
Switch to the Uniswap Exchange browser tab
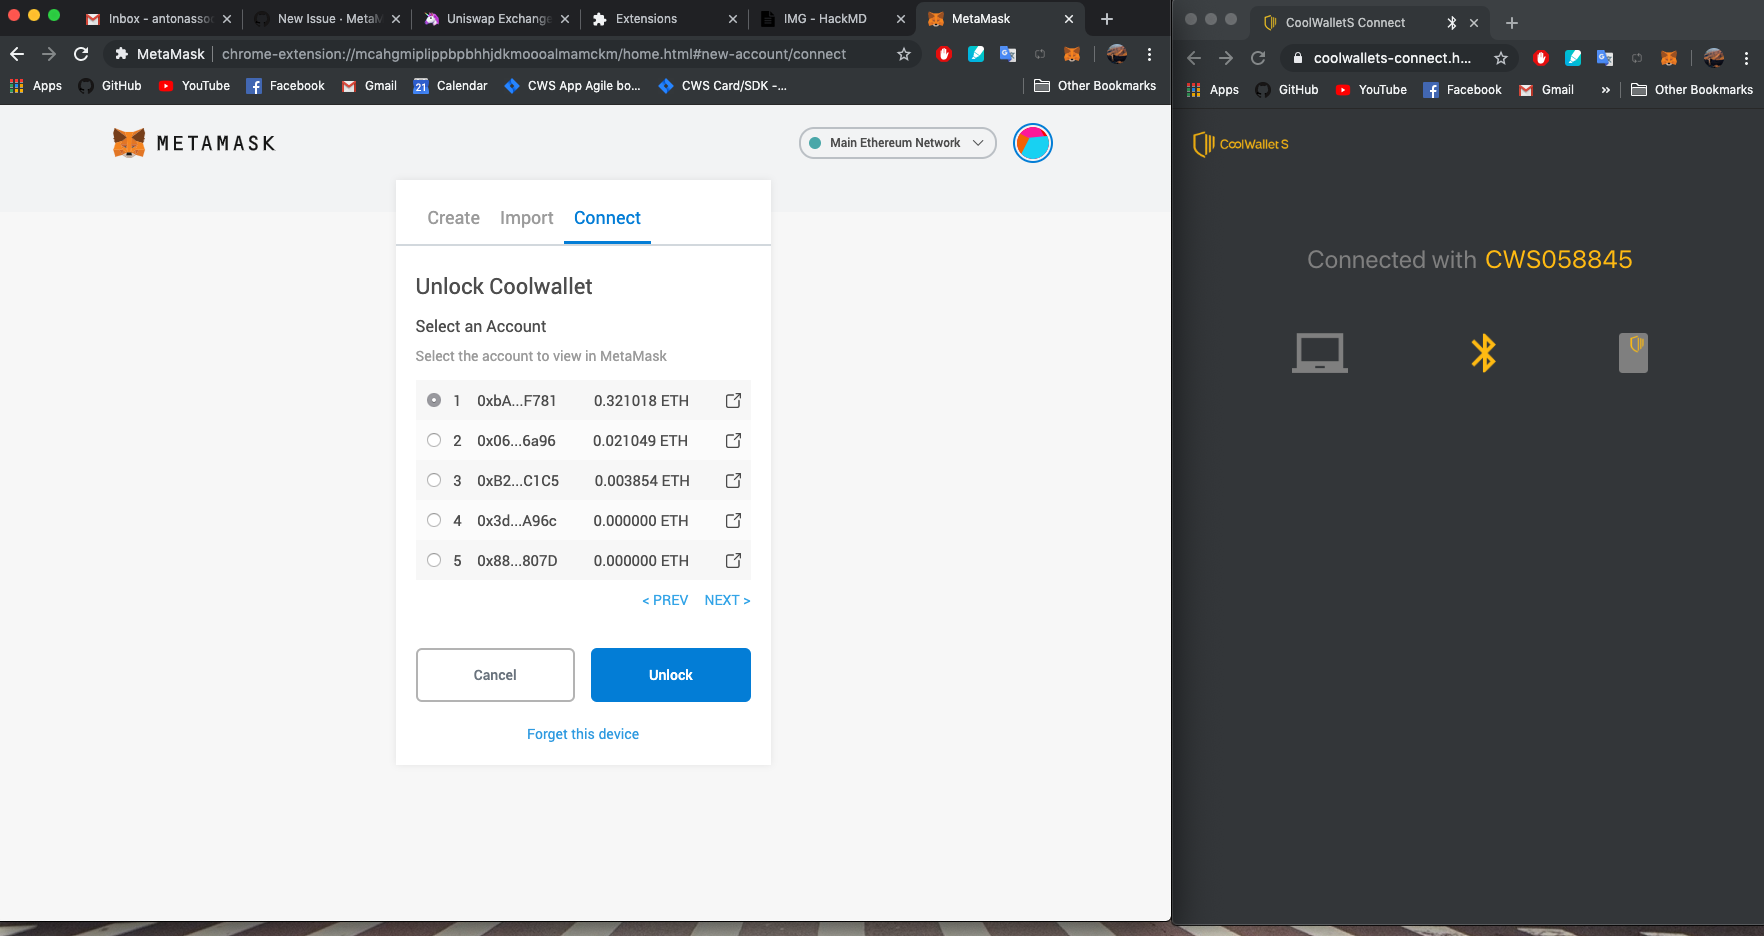coord(497,19)
